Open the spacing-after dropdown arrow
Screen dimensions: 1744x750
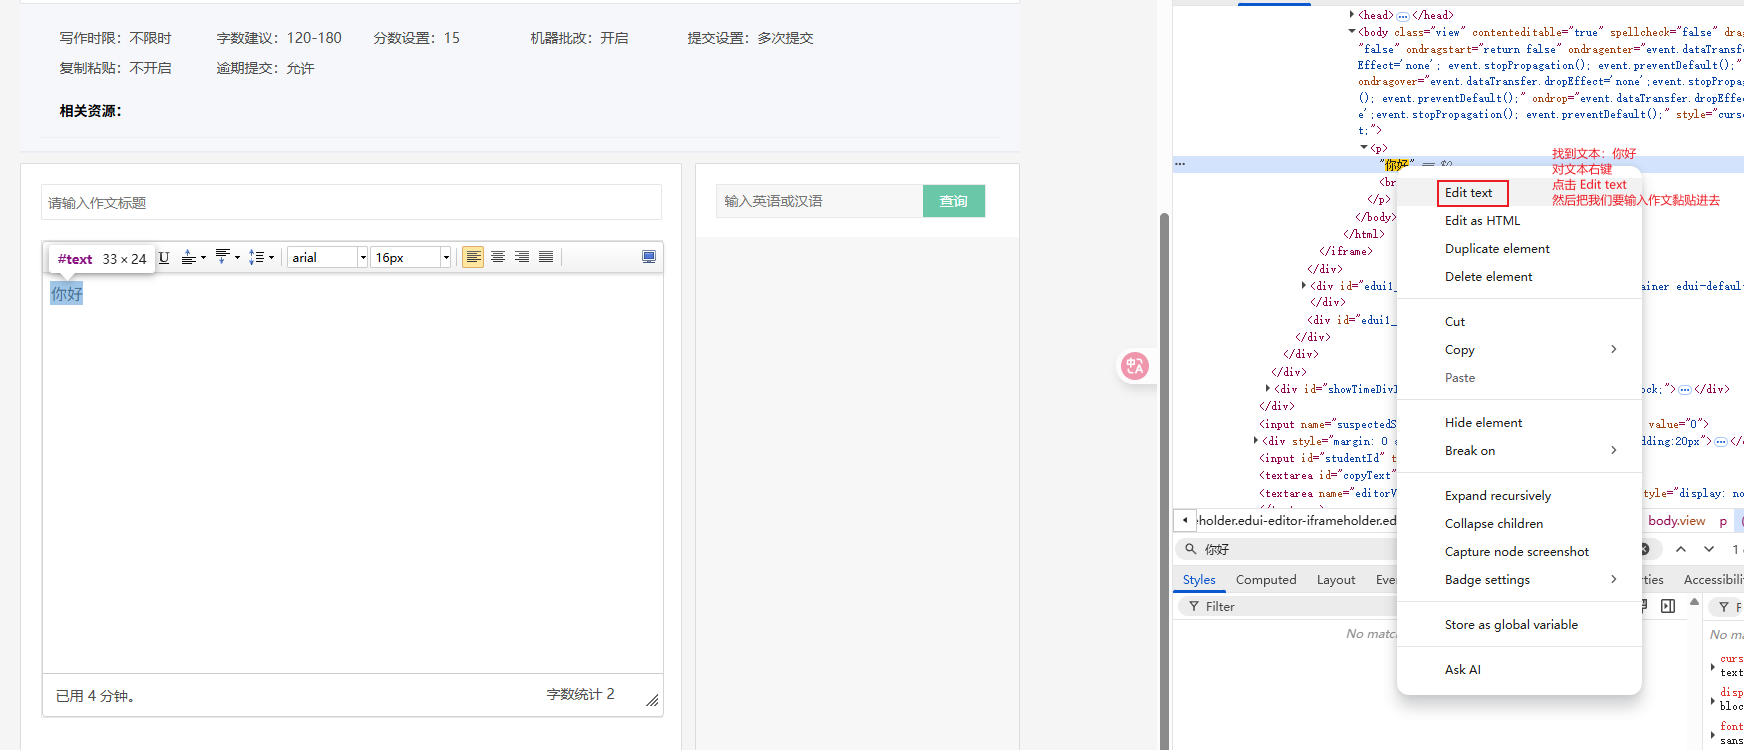click(x=237, y=257)
